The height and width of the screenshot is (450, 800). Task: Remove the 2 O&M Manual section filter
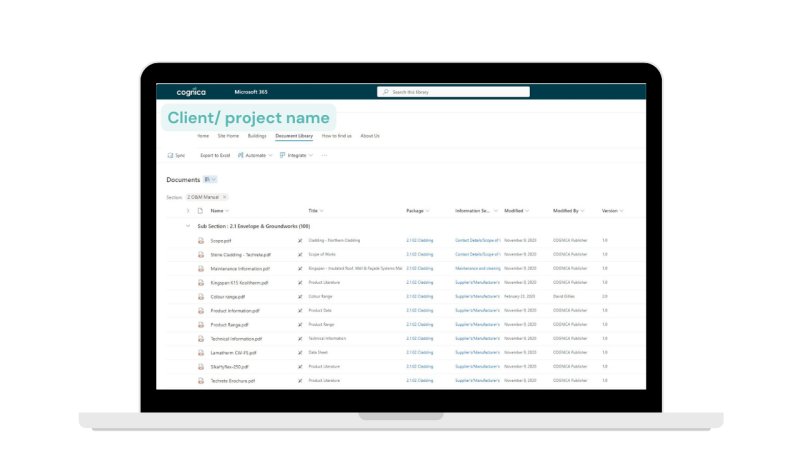[x=224, y=197]
